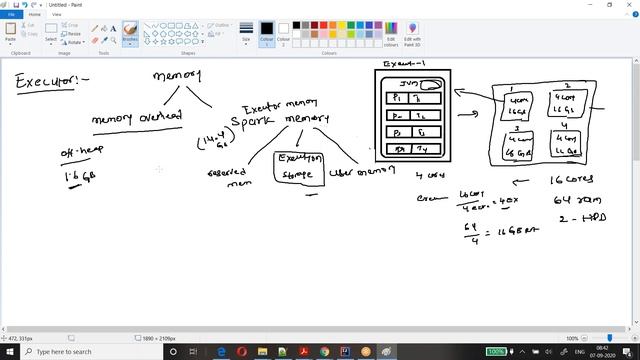The height and width of the screenshot is (360, 640).
Task: Switch to the Home ribbon tab
Action: click(x=35, y=14)
